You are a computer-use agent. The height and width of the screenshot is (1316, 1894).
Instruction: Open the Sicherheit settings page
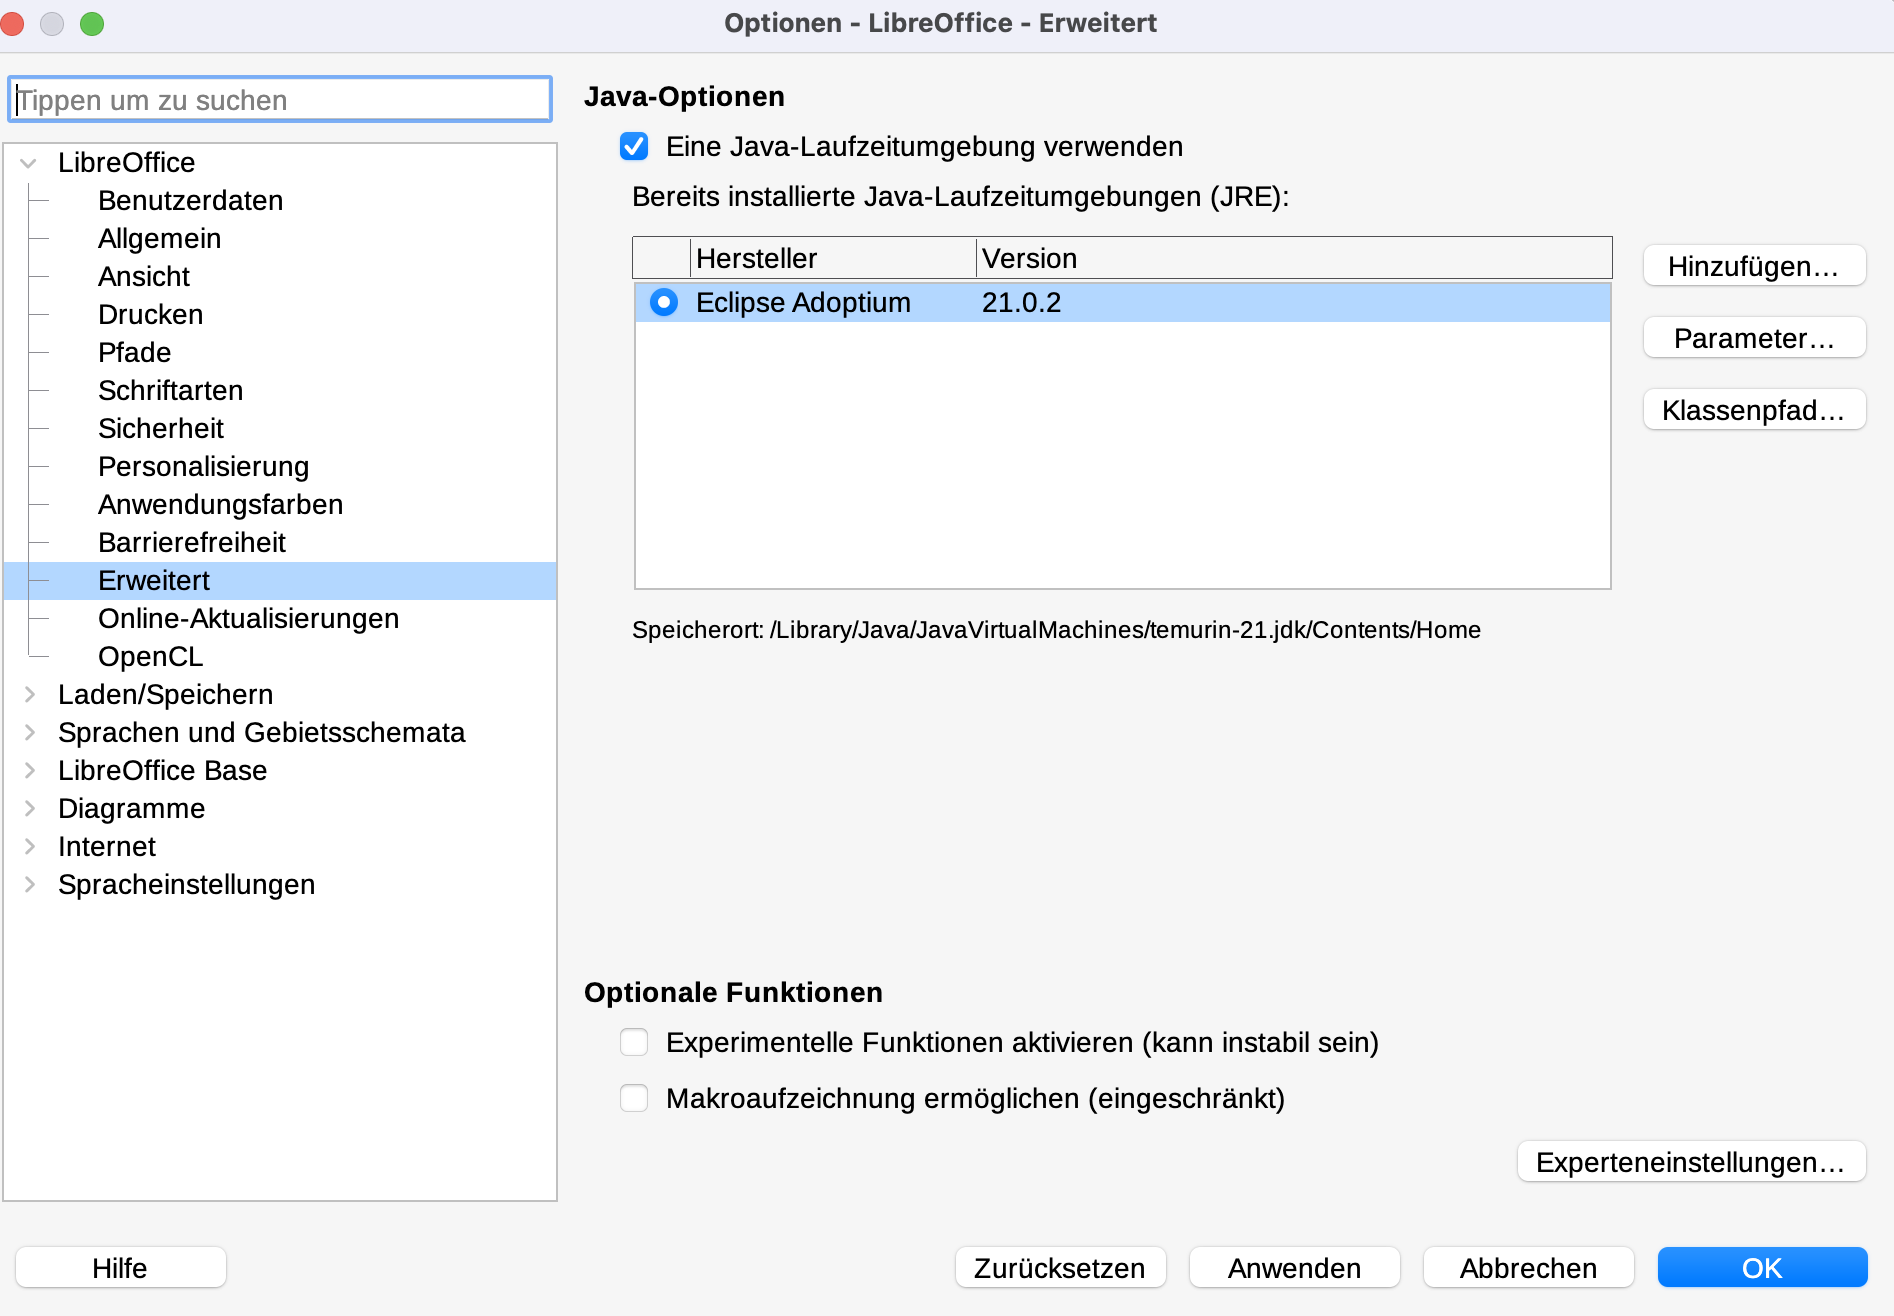[161, 429]
